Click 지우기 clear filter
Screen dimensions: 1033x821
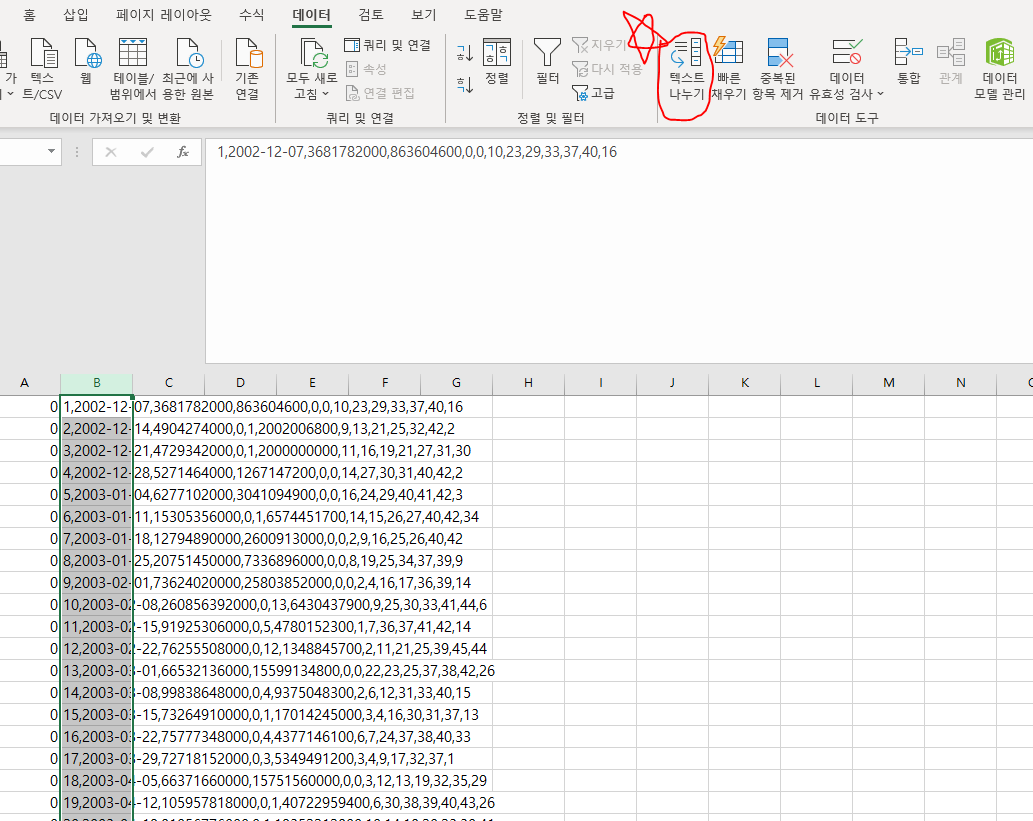pos(599,45)
